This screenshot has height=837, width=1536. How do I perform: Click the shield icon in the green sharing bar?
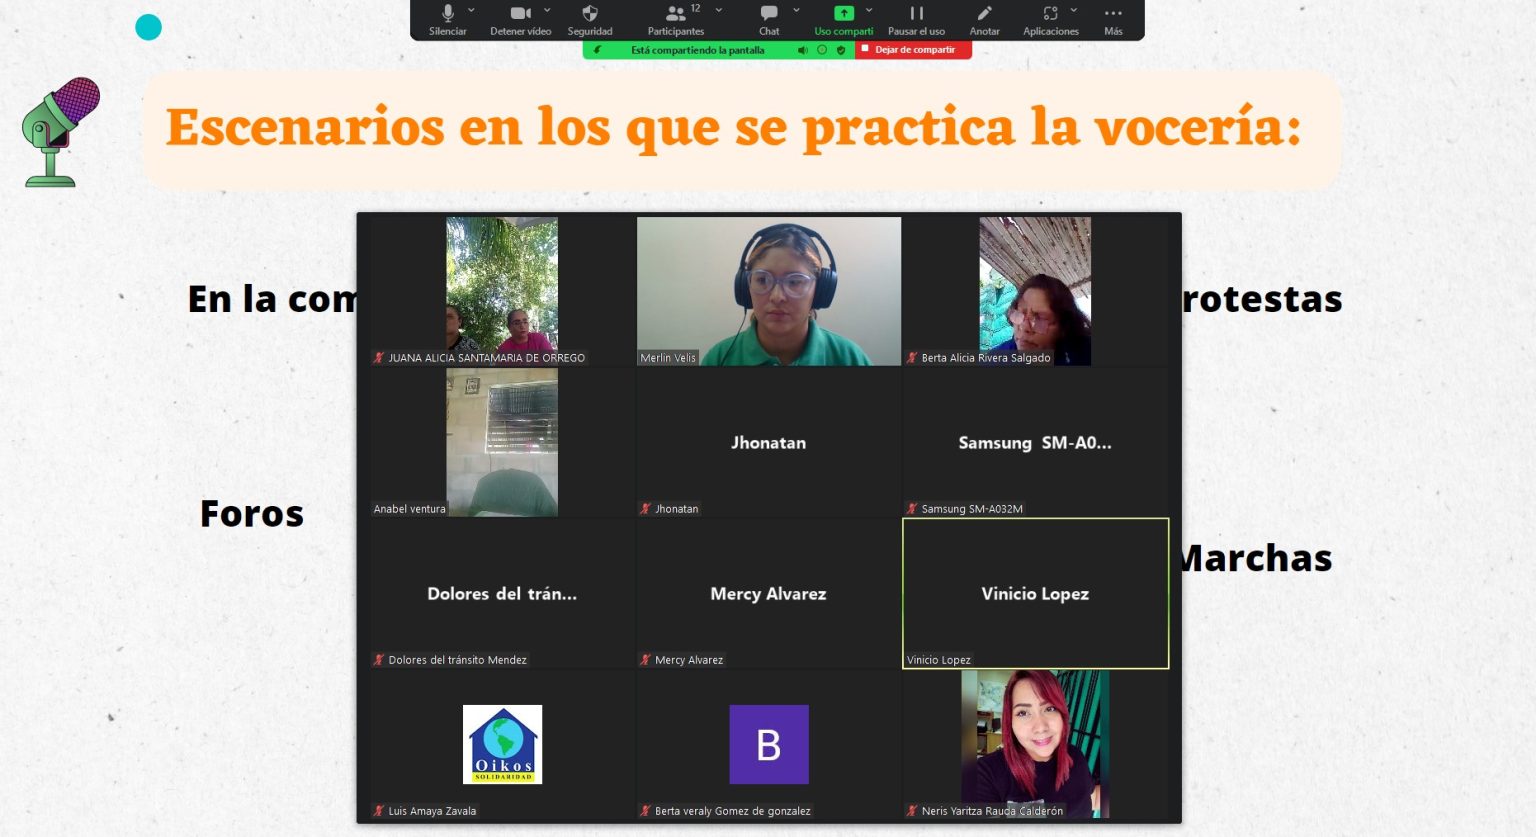tap(841, 50)
